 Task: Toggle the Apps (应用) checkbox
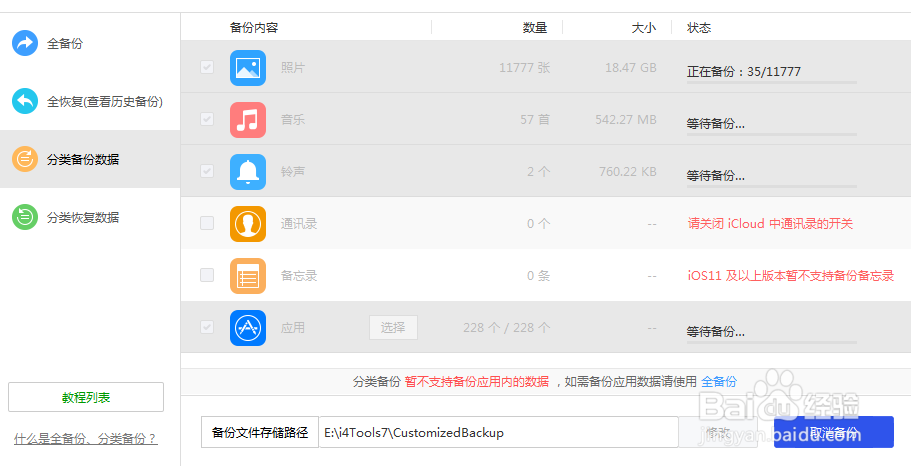pos(207,327)
